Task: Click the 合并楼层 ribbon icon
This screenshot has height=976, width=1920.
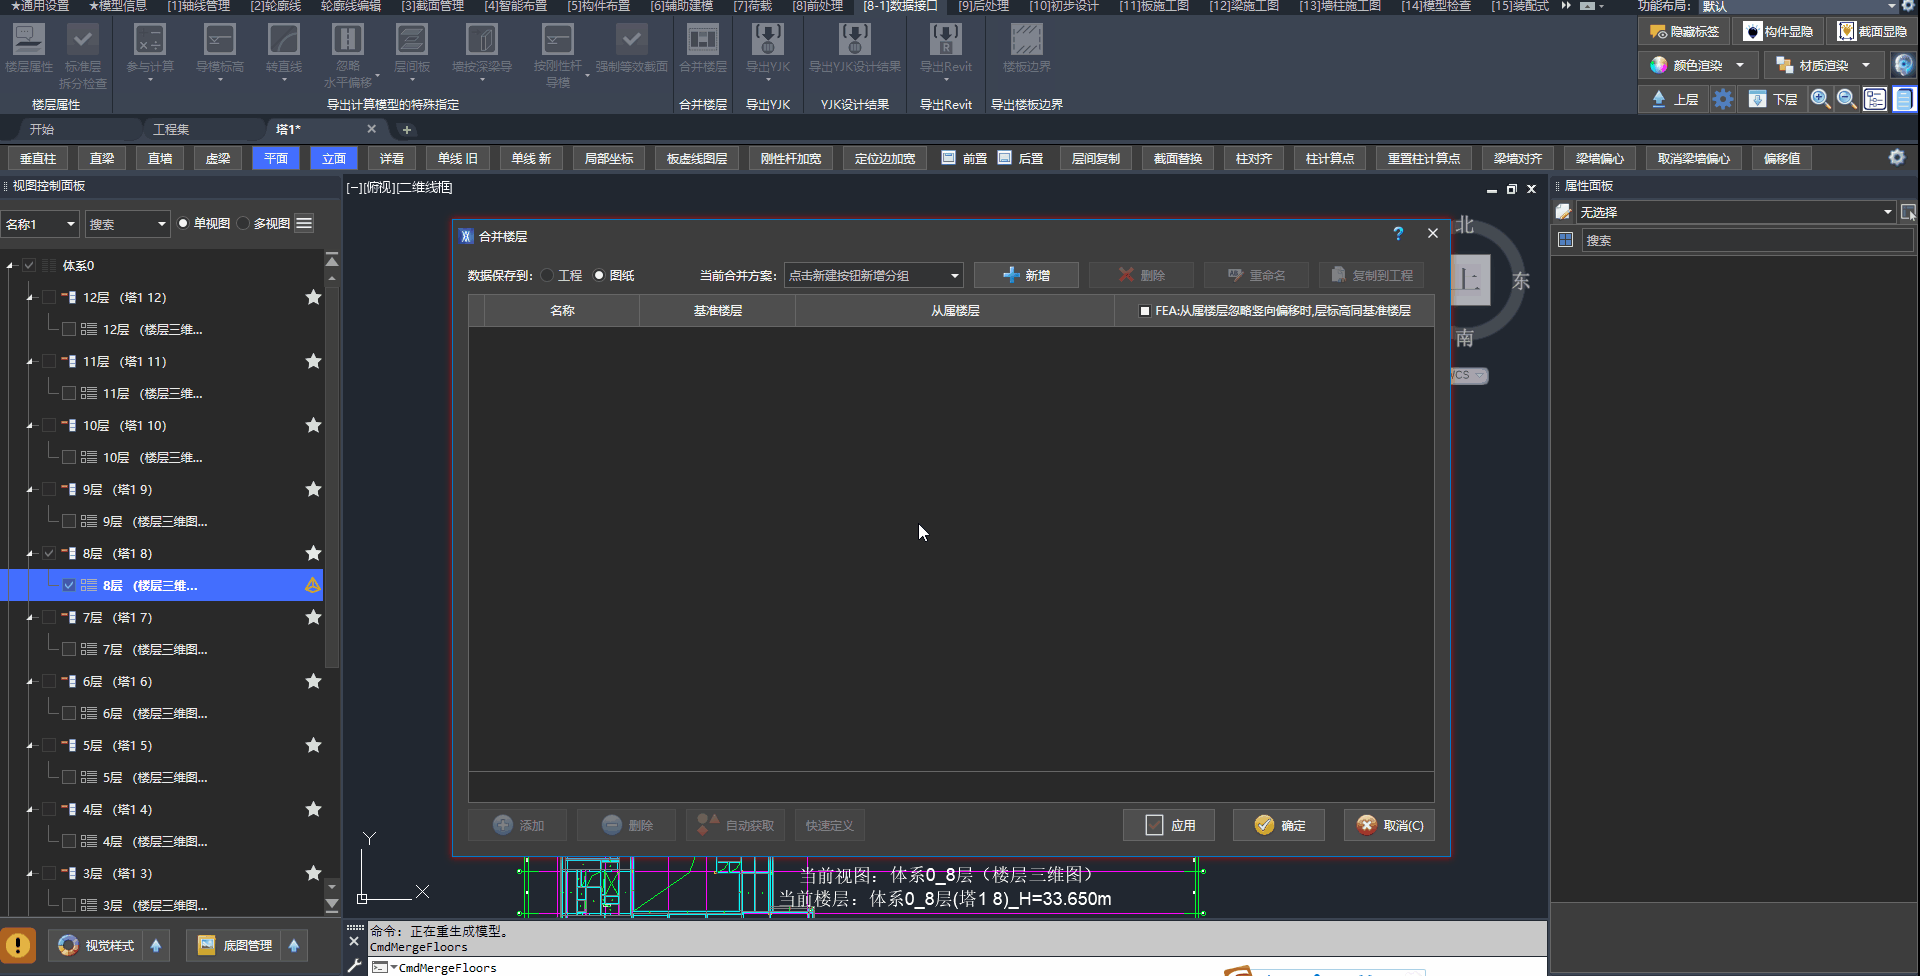Action: 702,41
